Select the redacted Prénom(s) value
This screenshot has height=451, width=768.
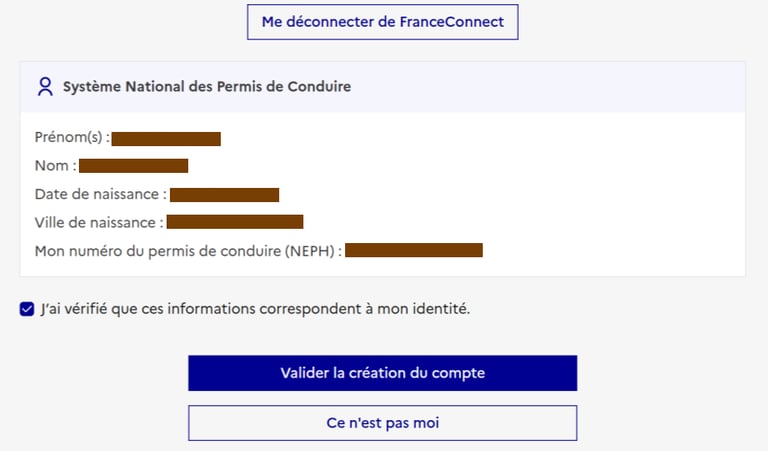click(x=166, y=139)
